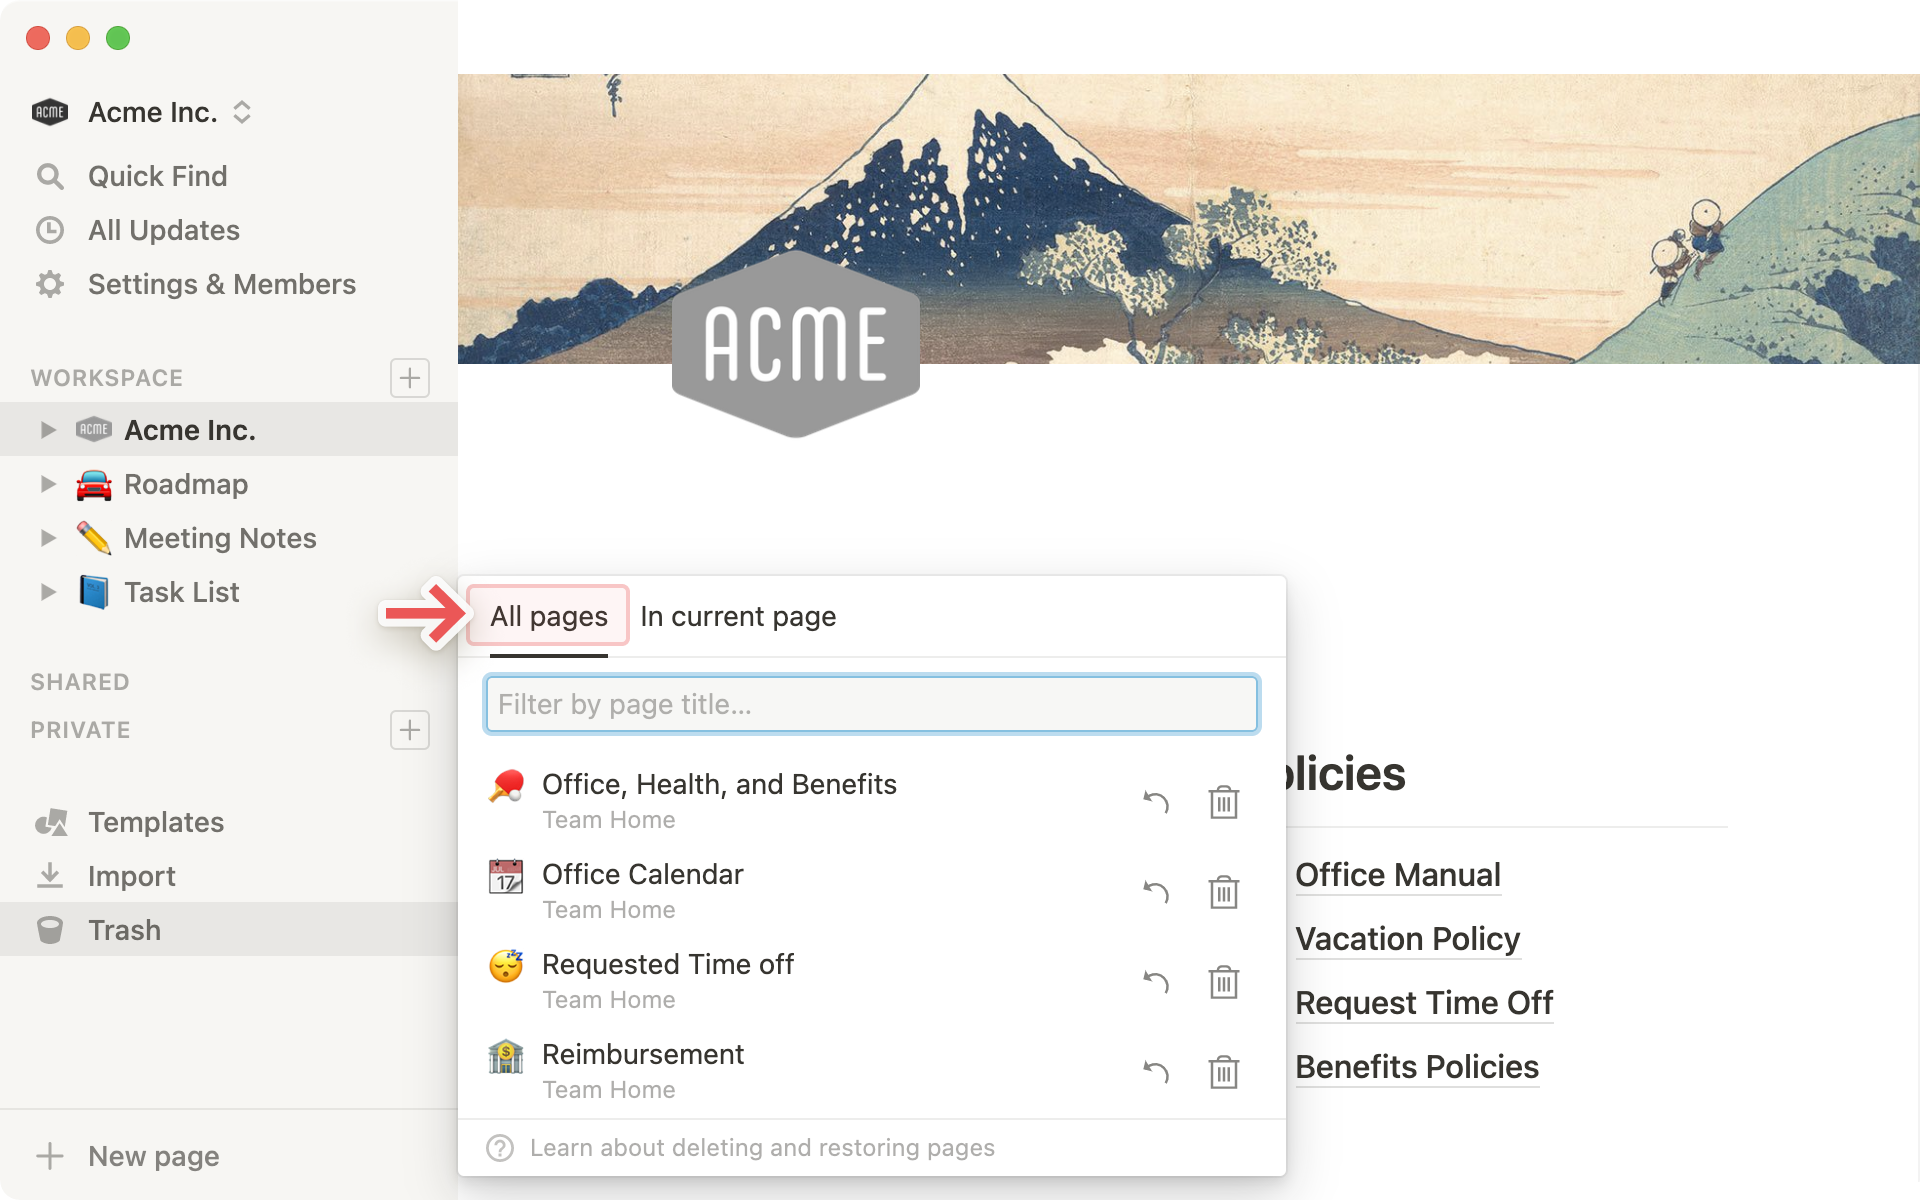Click the restore icon for Office Calendar

(1156, 889)
